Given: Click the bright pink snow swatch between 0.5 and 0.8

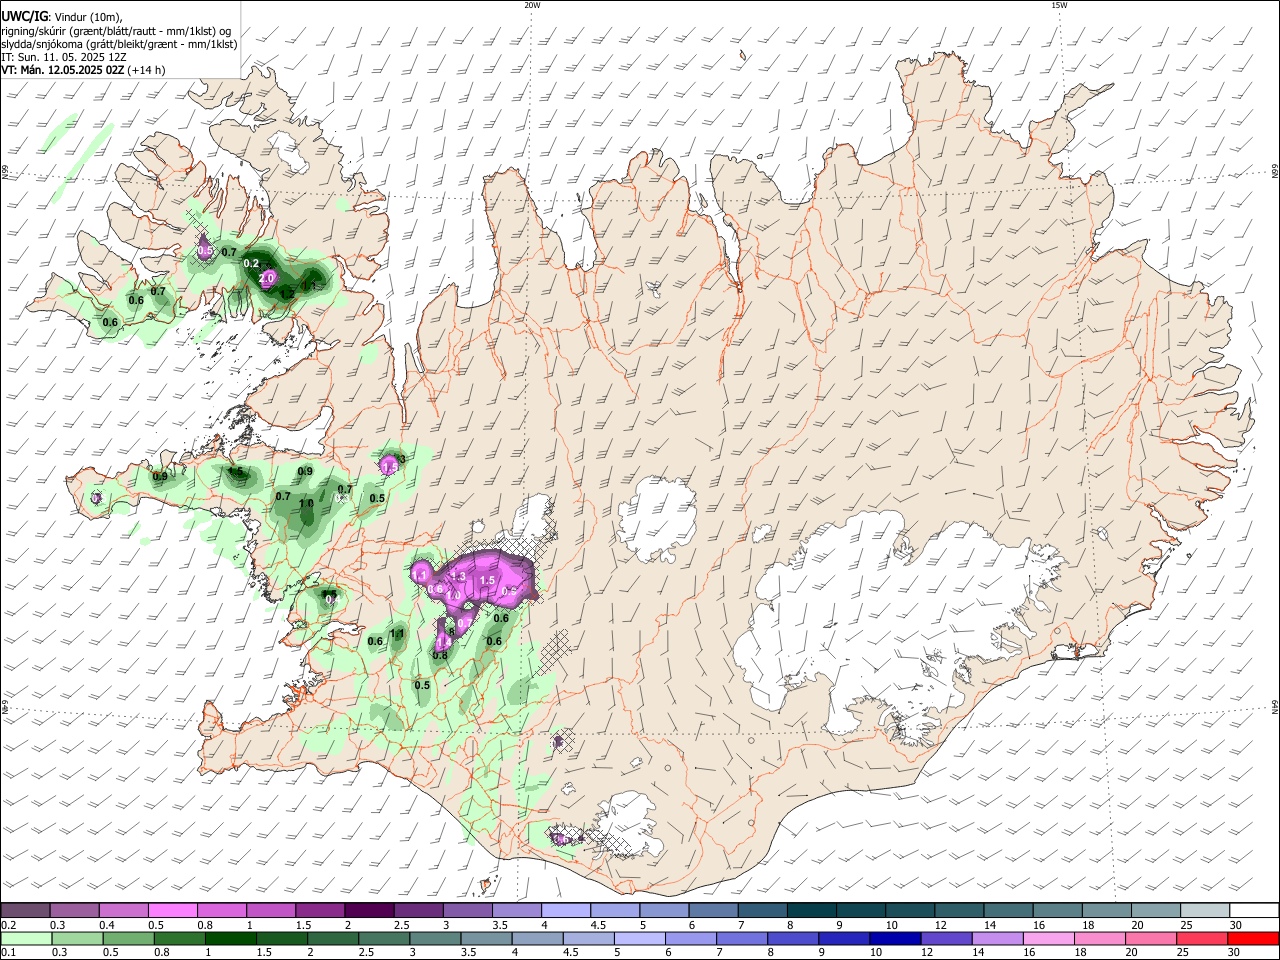Looking at the screenshot, I should tap(172, 911).
